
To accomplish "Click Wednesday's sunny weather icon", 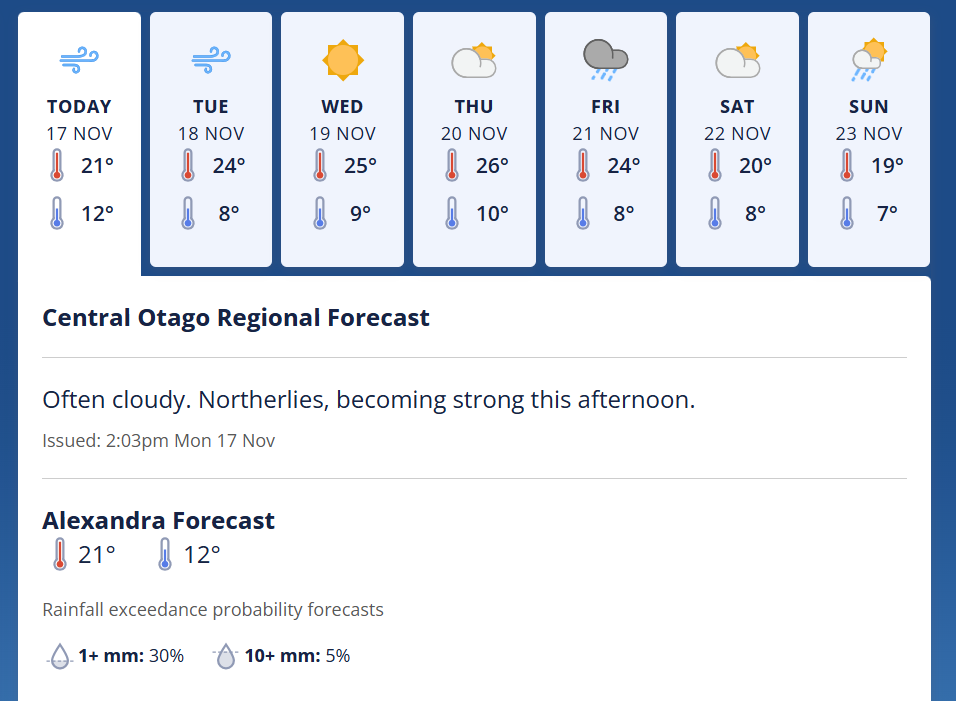I will point(342,61).
